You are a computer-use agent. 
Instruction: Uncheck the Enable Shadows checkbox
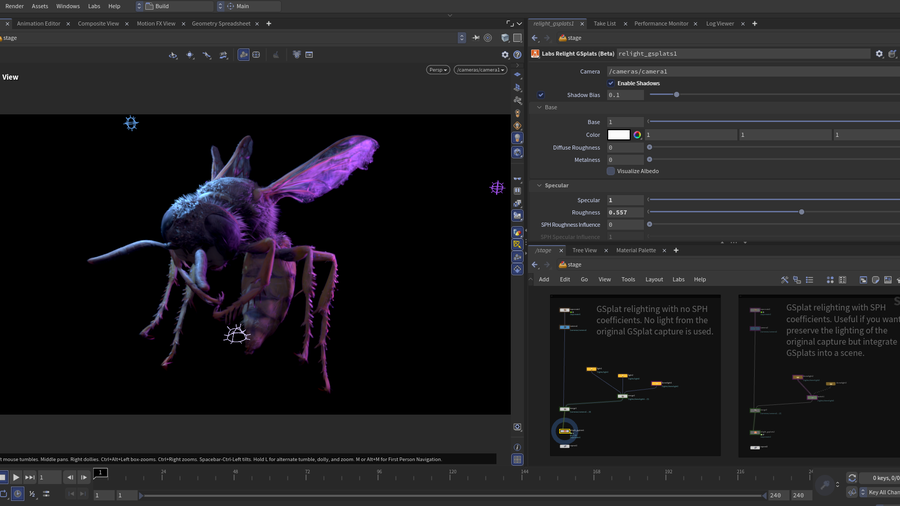point(611,83)
